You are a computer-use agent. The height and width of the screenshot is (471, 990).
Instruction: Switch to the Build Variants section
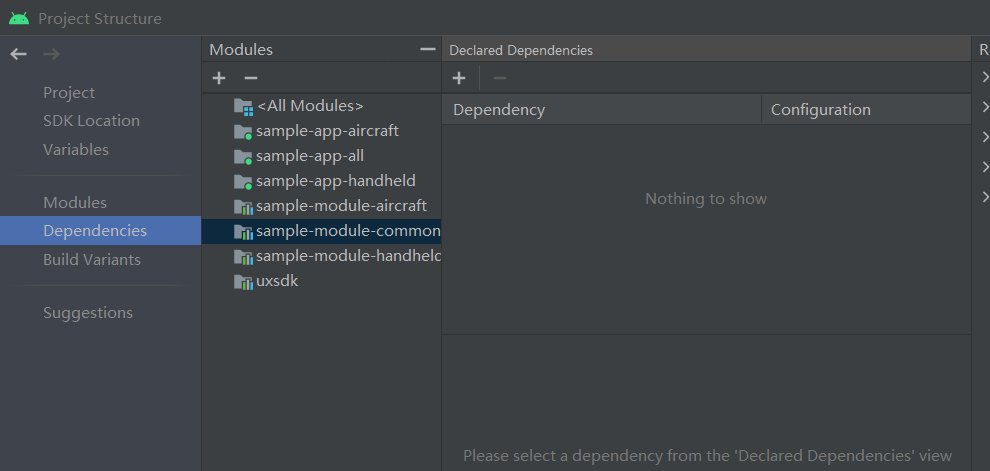point(92,259)
